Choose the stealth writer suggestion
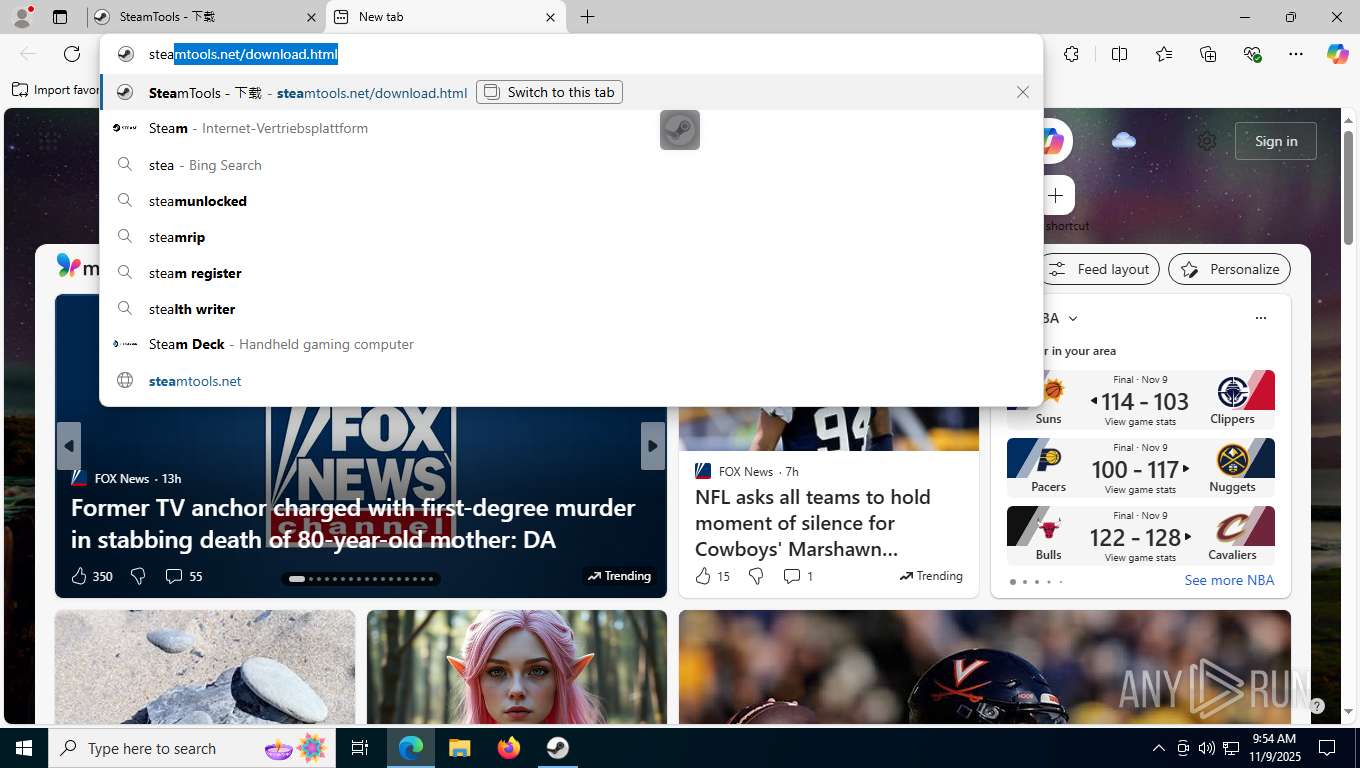1360x768 pixels. point(571,309)
